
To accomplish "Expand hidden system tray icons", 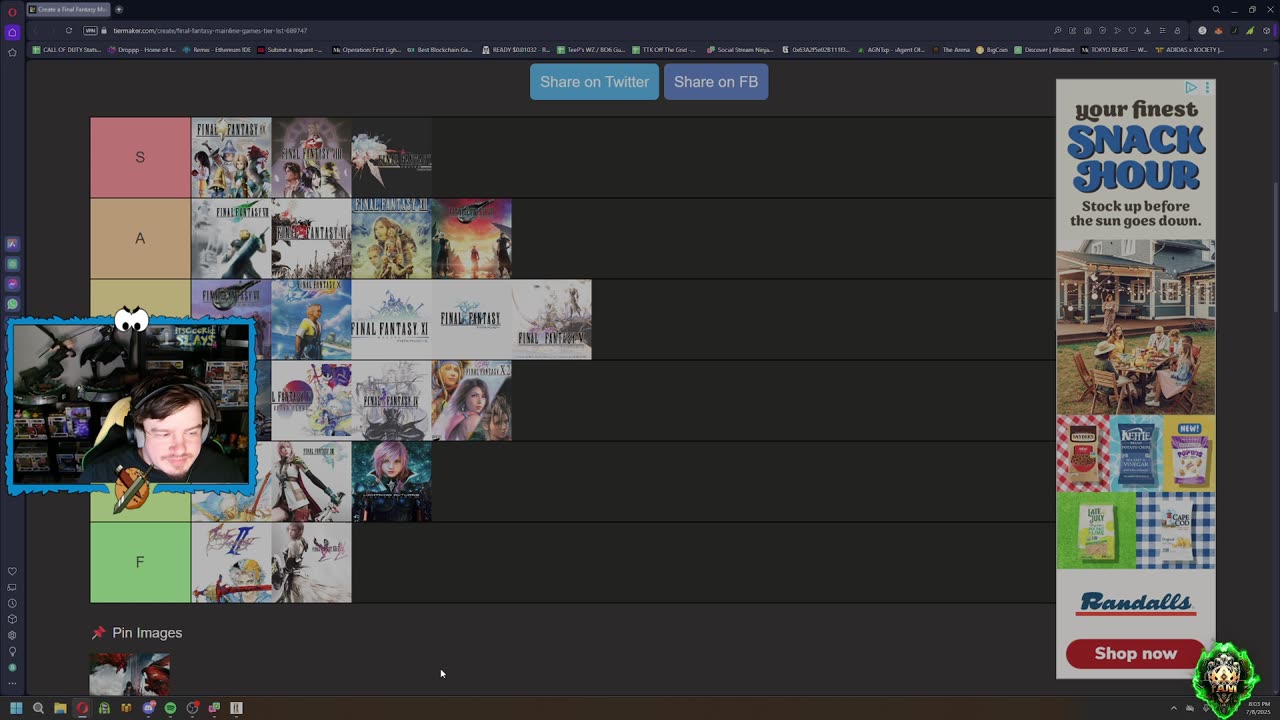I will [1174, 708].
